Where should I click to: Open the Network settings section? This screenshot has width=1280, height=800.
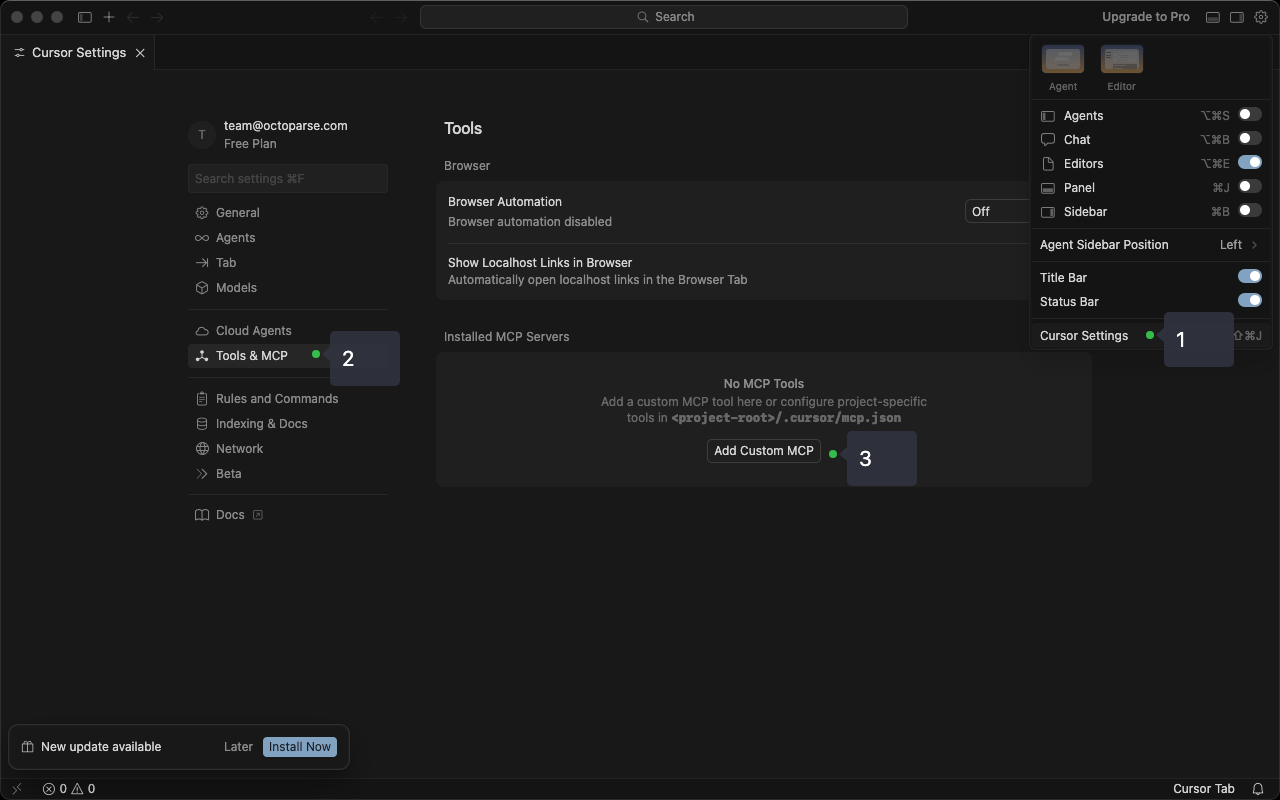[288, 449]
